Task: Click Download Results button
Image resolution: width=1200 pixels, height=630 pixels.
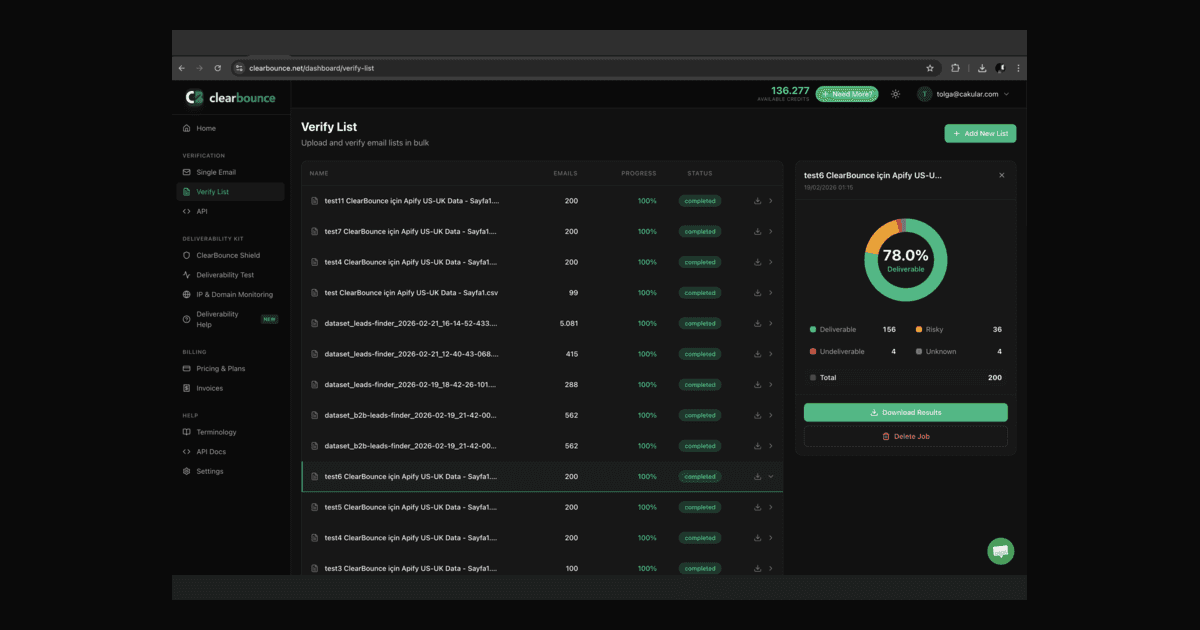Action: pos(906,412)
